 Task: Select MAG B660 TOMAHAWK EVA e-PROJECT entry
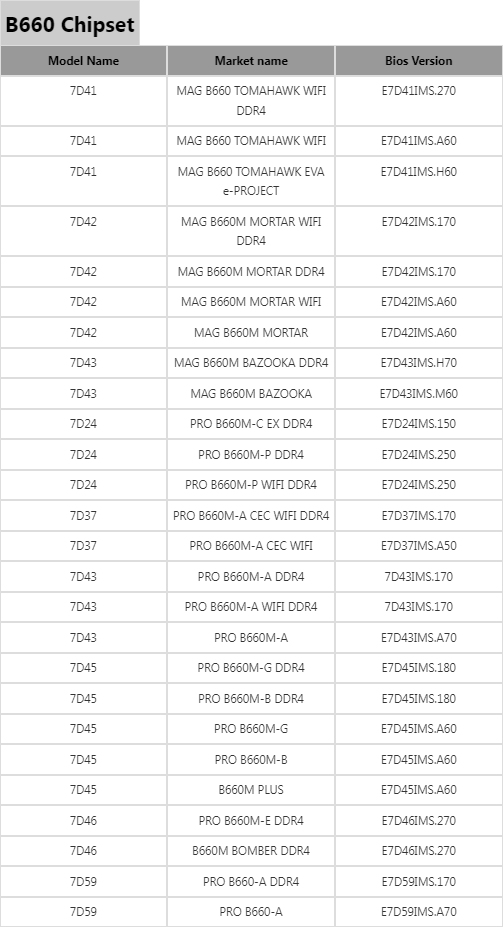[x=251, y=181]
